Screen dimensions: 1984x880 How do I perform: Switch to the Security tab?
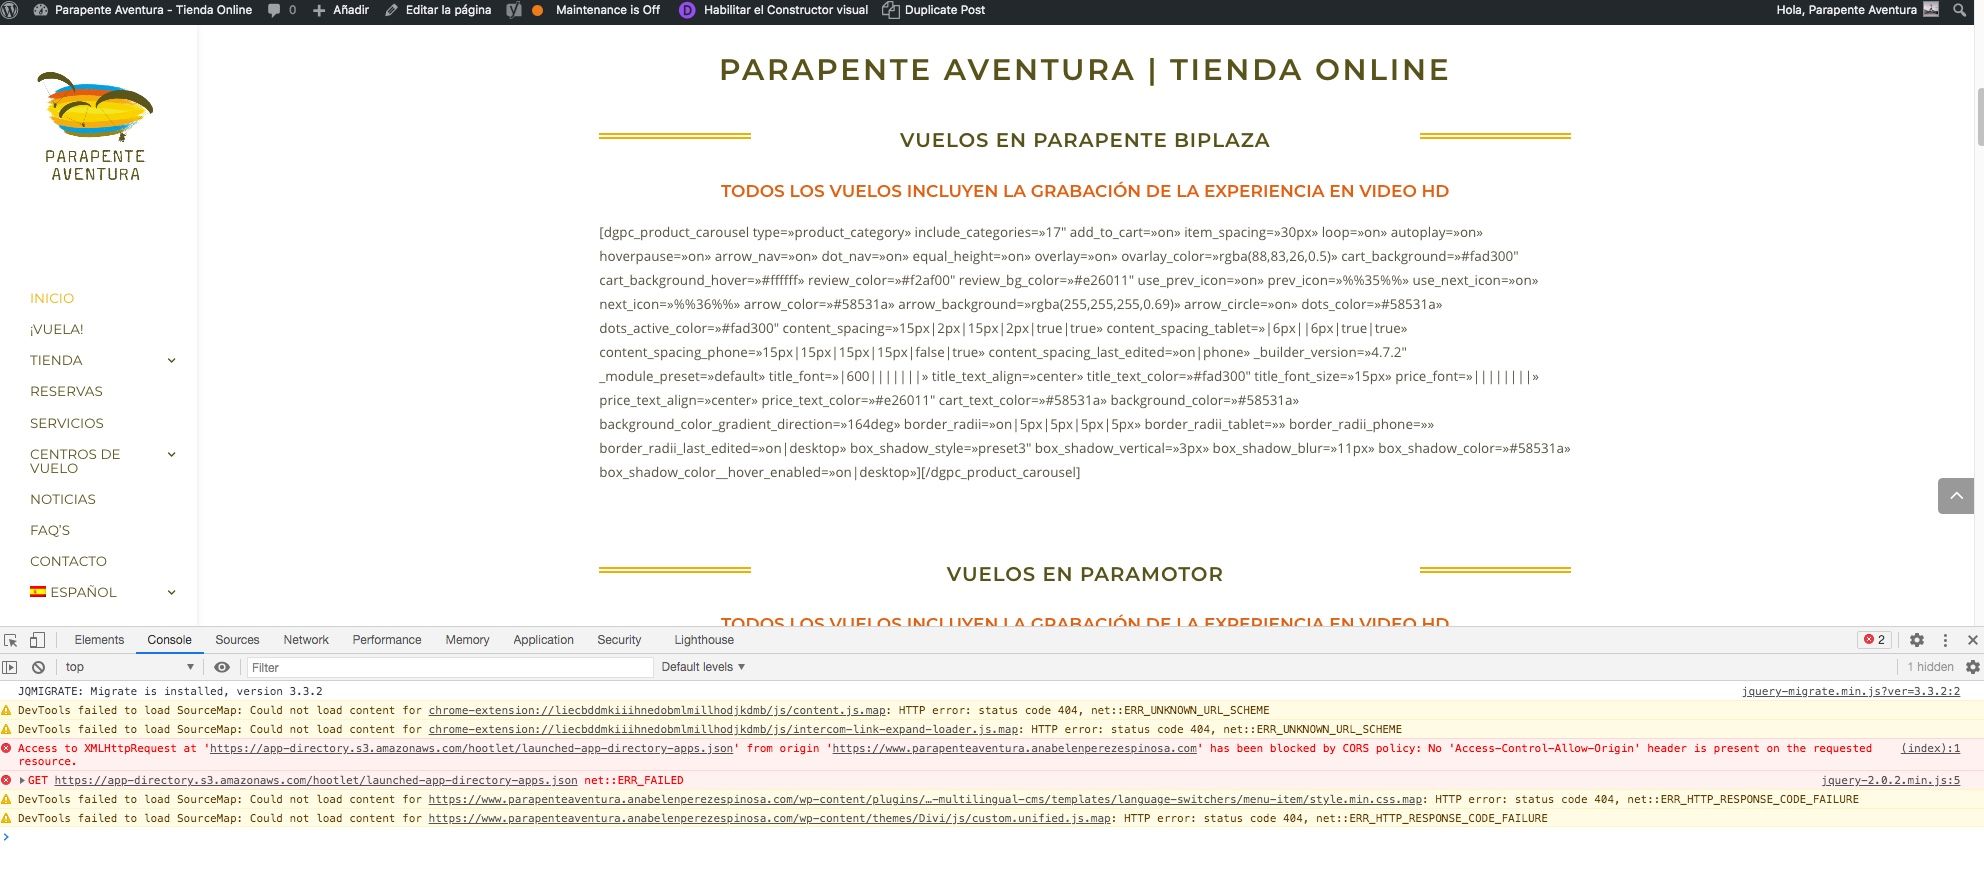[619, 640]
